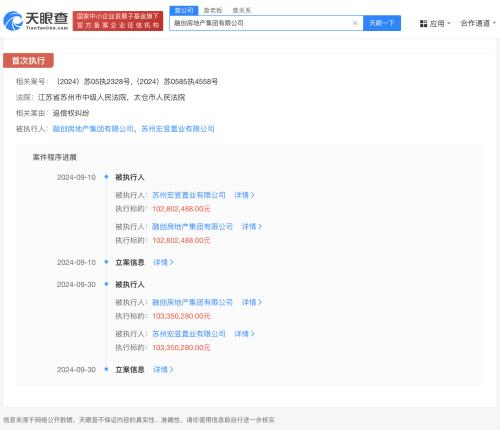500x430 pixels.
Task: Open 融创房地产集团有限公司 link in 被执行人 header
Action: click(93, 129)
